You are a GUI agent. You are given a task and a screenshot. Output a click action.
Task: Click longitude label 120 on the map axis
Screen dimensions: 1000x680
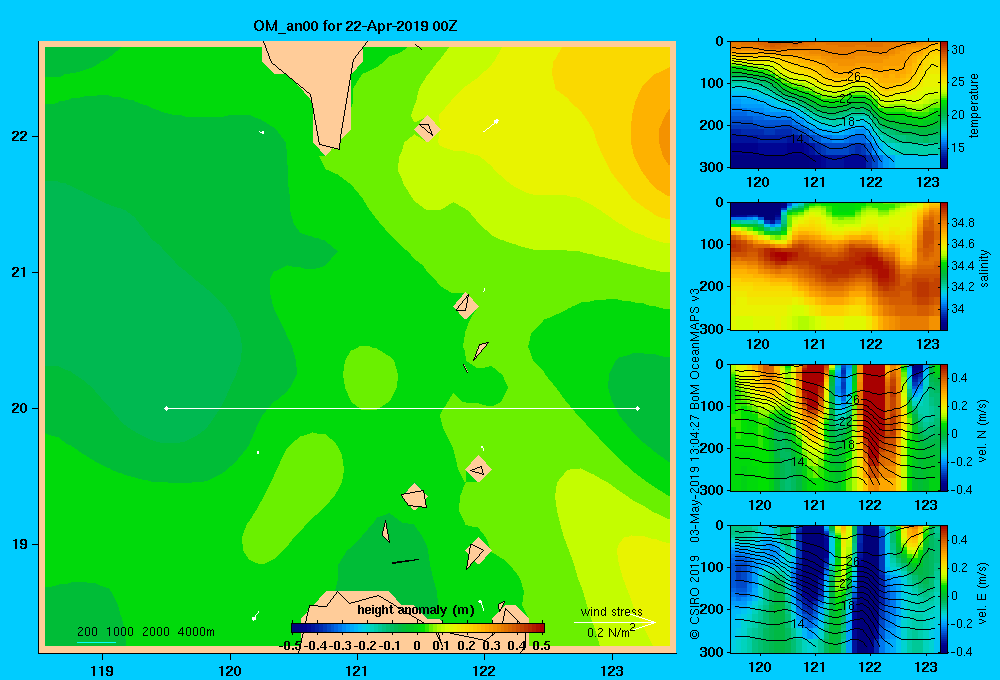[230, 670]
